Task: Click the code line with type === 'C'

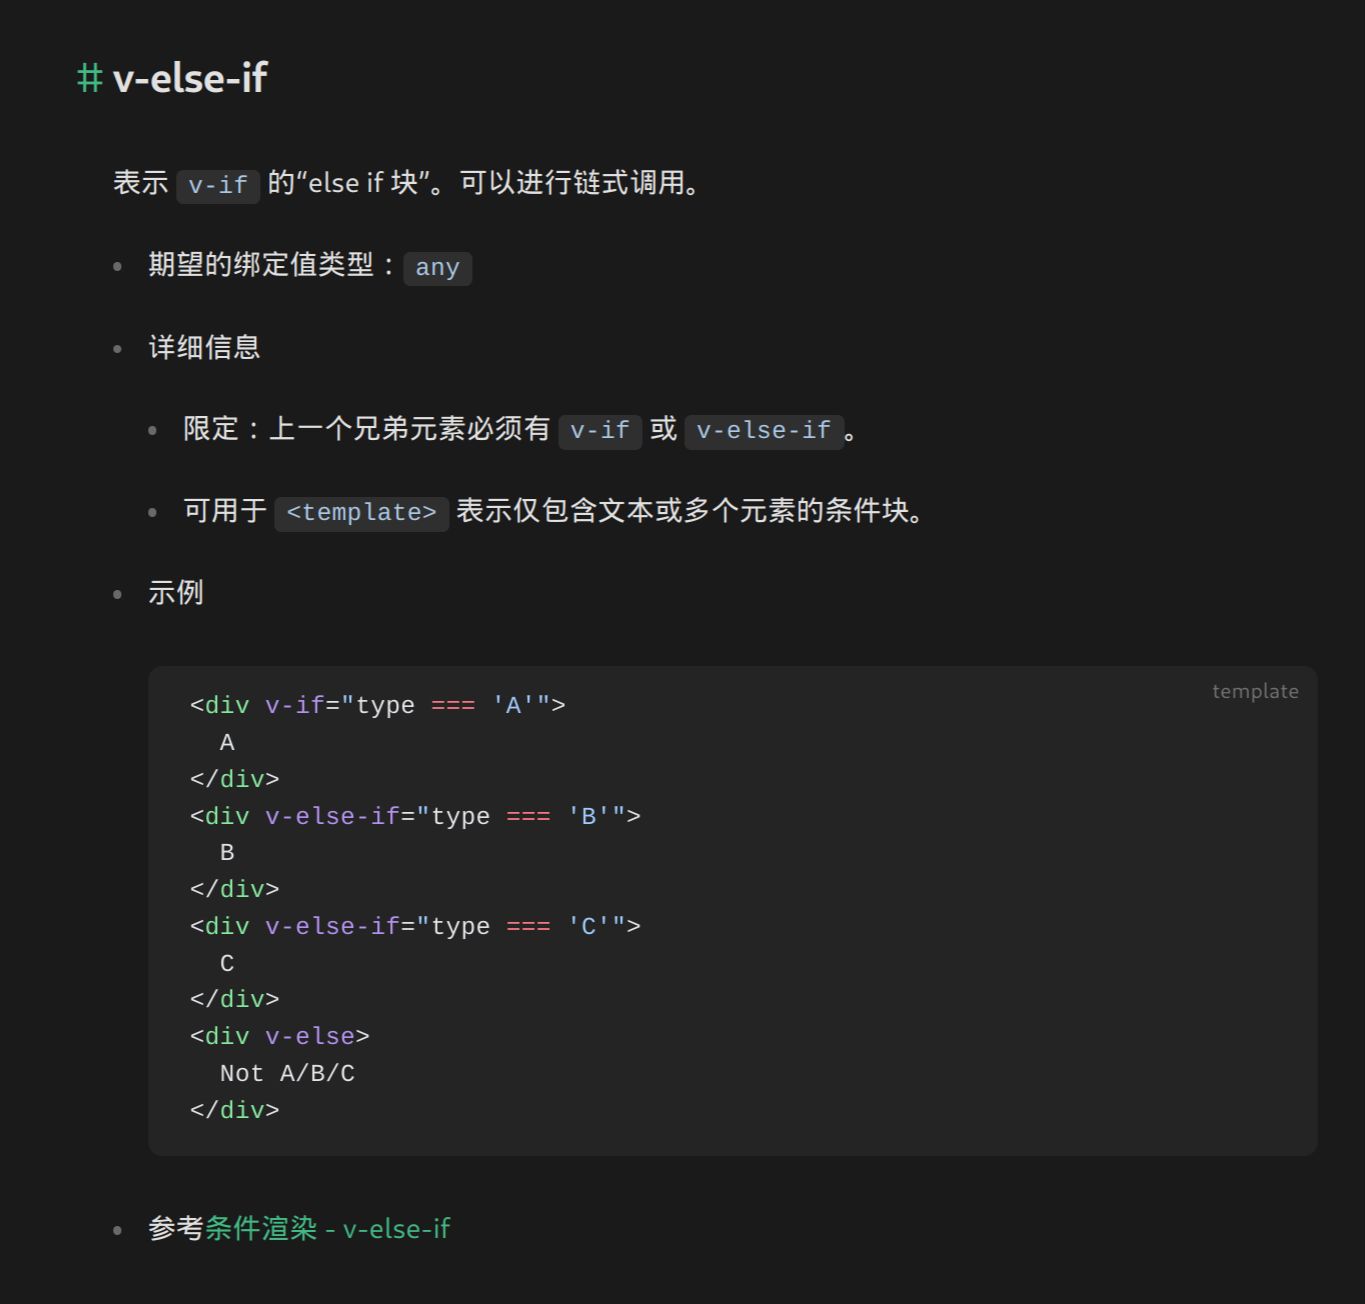Action: [x=415, y=927]
